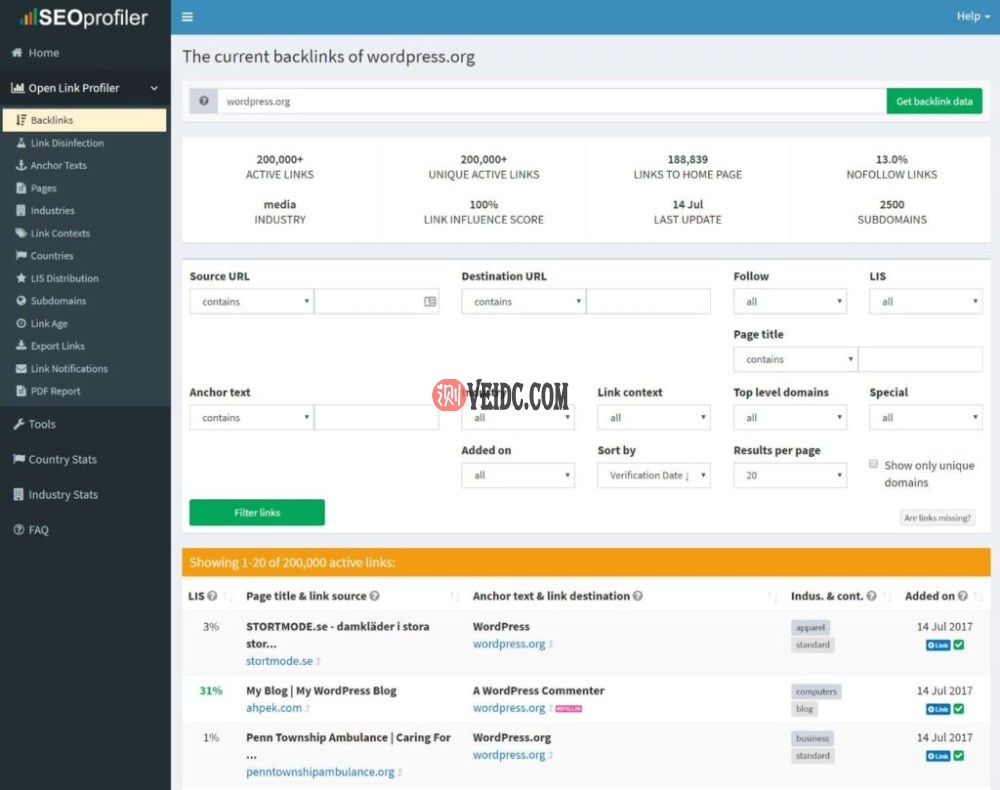Click the green checkmark icon in first row
The height and width of the screenshot is (790, 1000).
pos(959,645)
